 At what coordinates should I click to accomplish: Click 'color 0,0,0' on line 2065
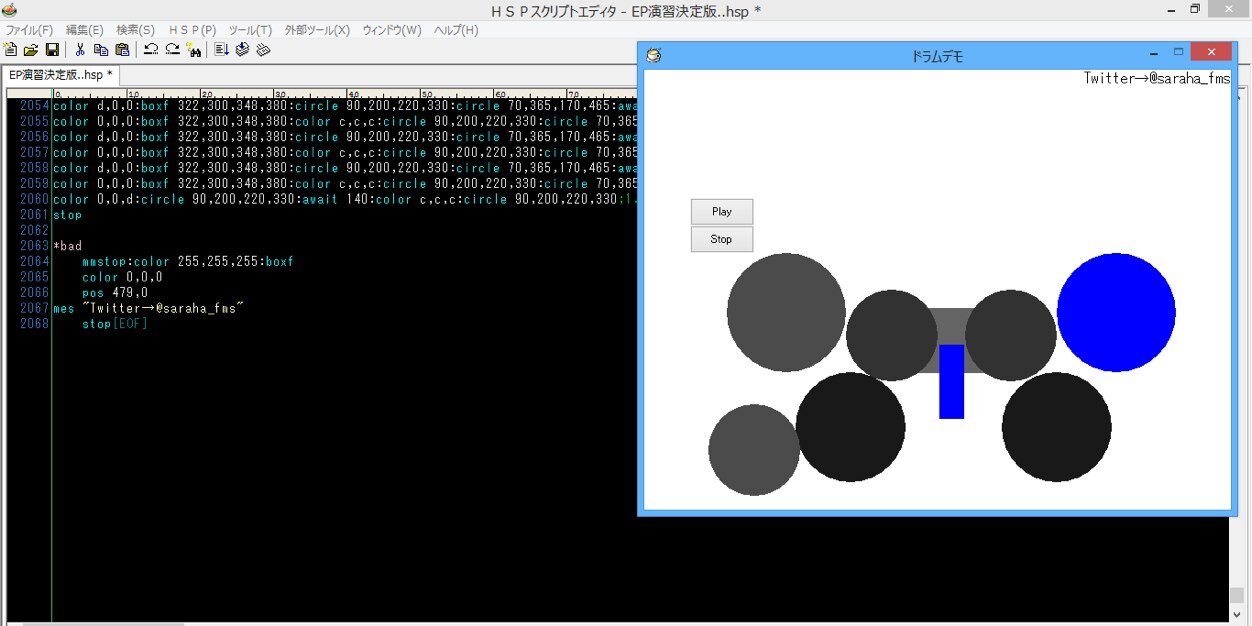click(122, 277)
